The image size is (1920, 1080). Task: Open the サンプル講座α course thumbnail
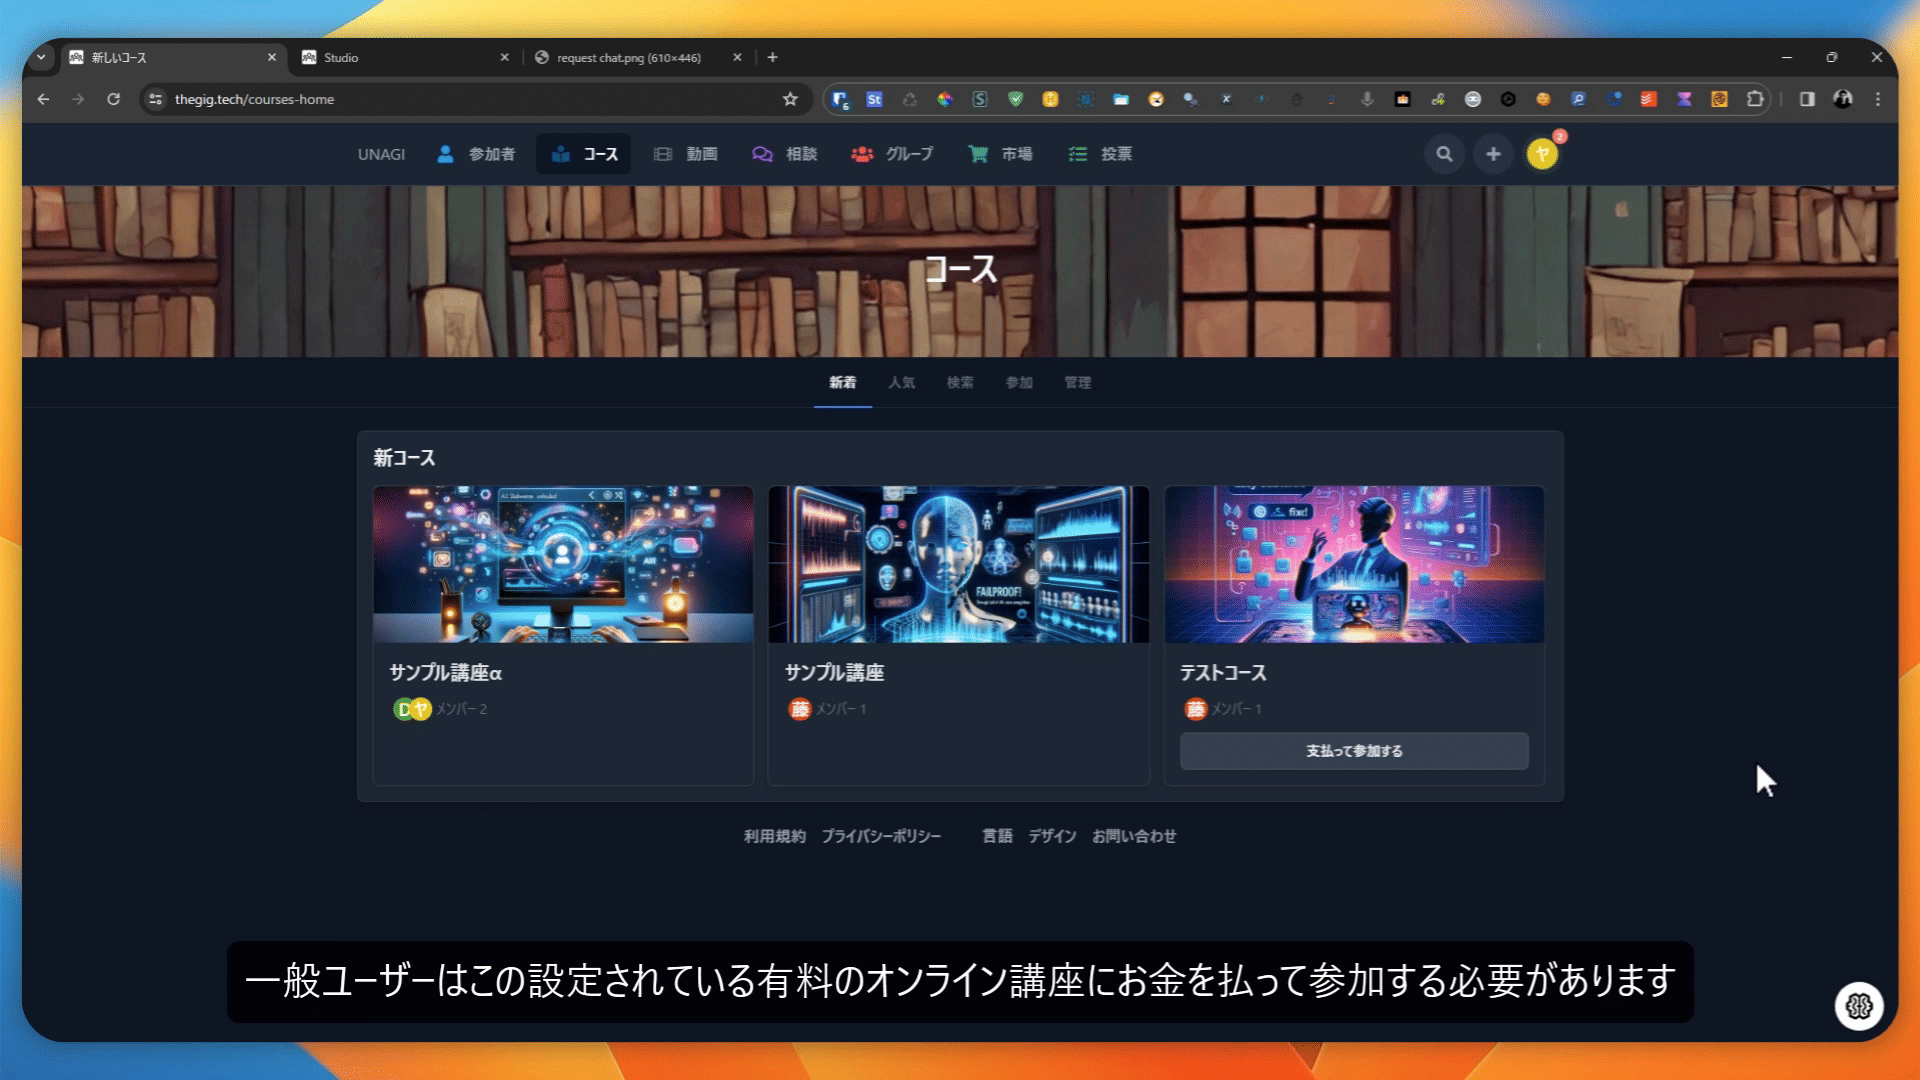(x=563, y=564)
